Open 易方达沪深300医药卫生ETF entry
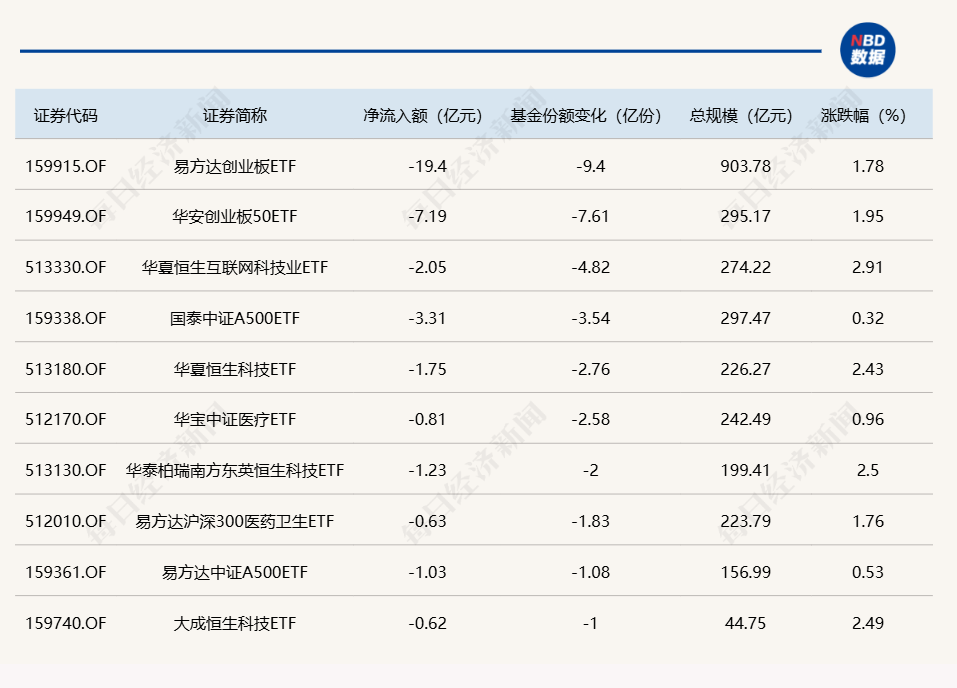The image size is (957, 688). point(235,522)
